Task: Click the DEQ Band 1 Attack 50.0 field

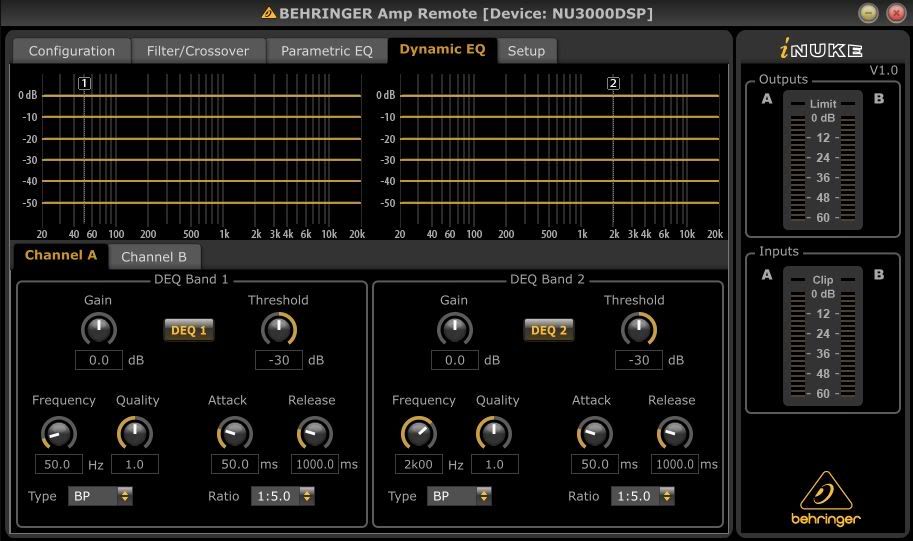Action: click(235, 464)
